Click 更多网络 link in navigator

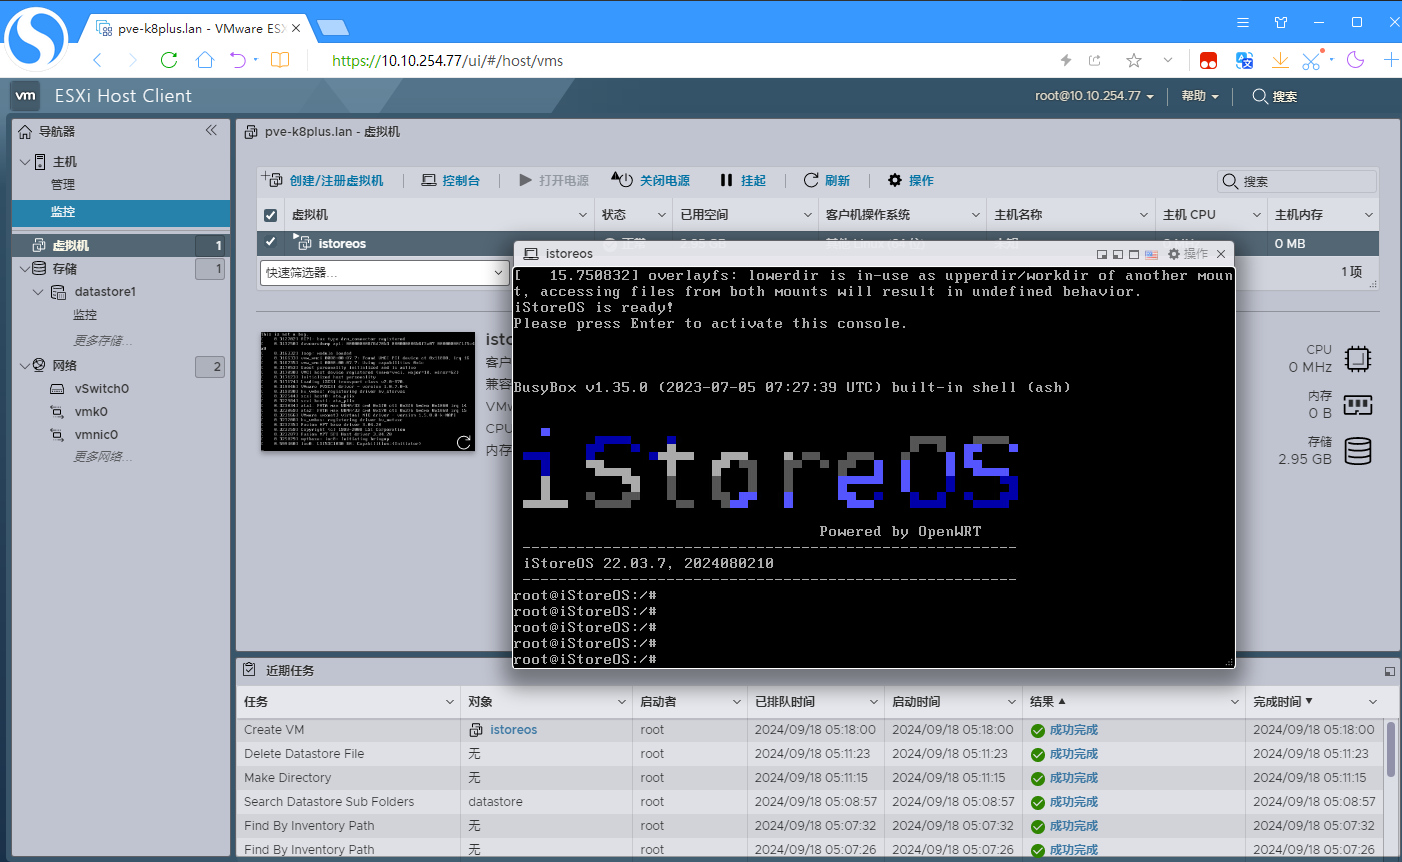[102, 456]
